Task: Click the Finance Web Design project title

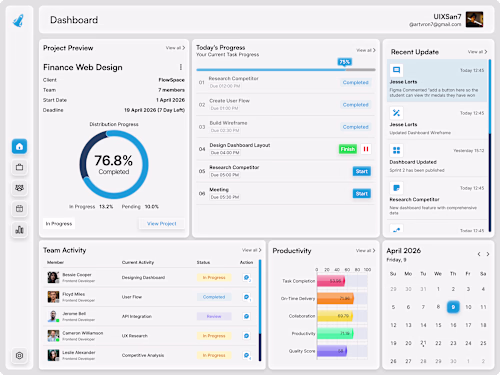Action: click(83, 67)
